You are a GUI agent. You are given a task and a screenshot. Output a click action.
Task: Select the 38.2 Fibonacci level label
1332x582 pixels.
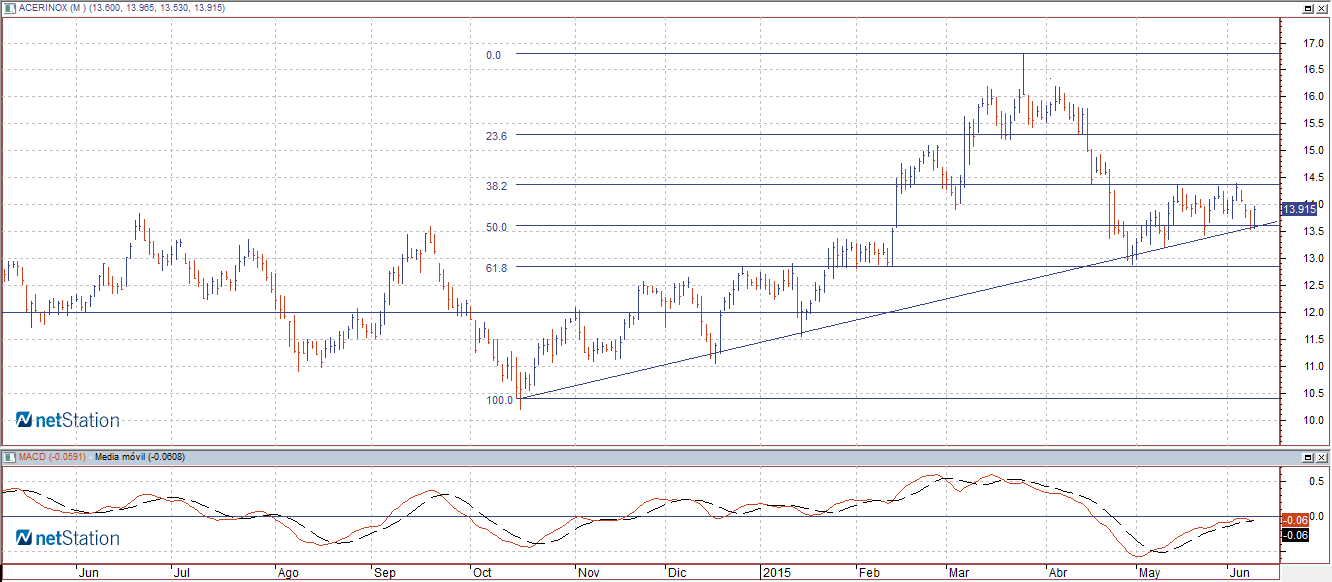tap(497, 186)
